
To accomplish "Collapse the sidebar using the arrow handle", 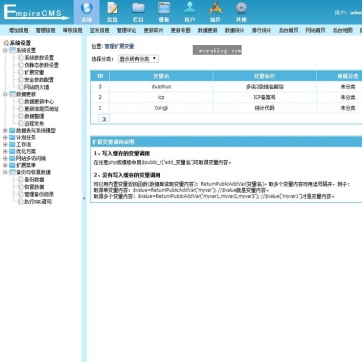I will click(x=84, y=198).
